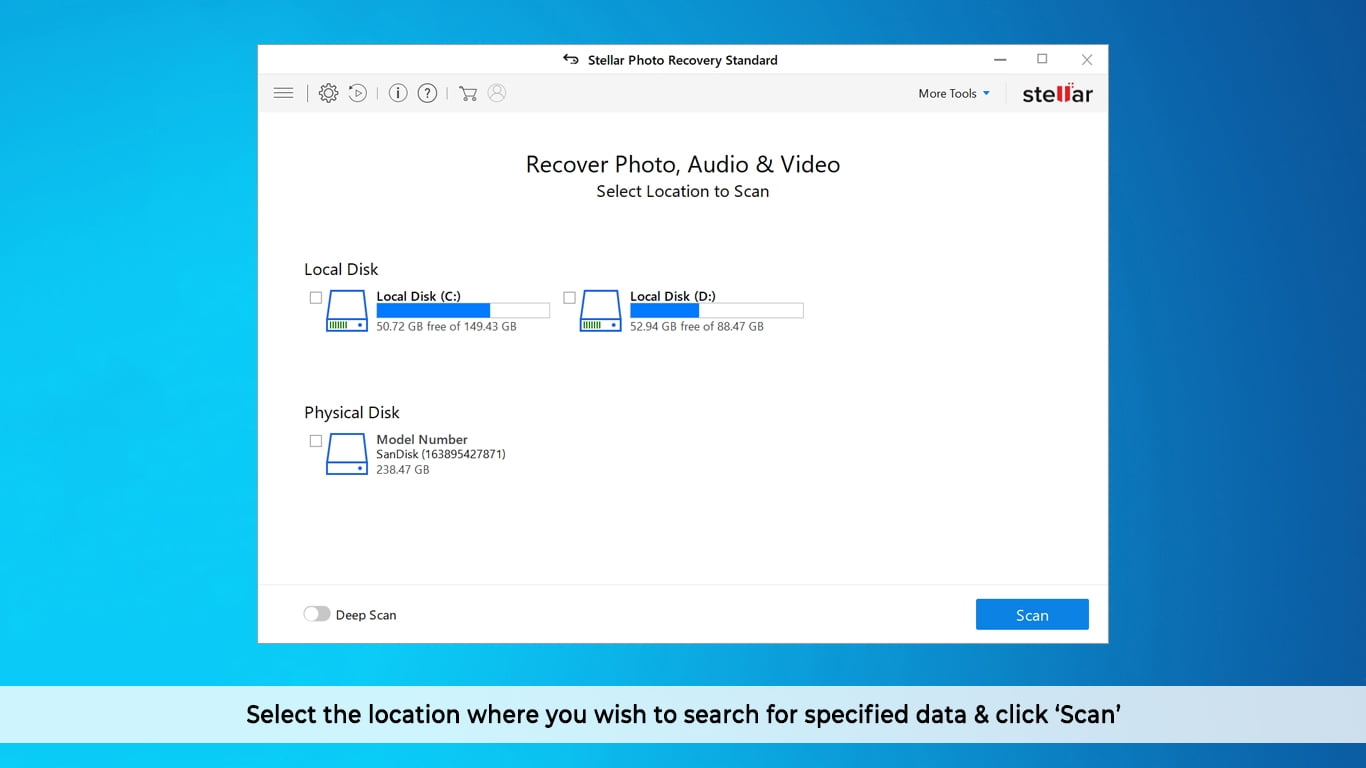Viewport: 1366px width, 768px height.
Task: Click the 'Model Number' label
Action: click(x=422, y=439)
